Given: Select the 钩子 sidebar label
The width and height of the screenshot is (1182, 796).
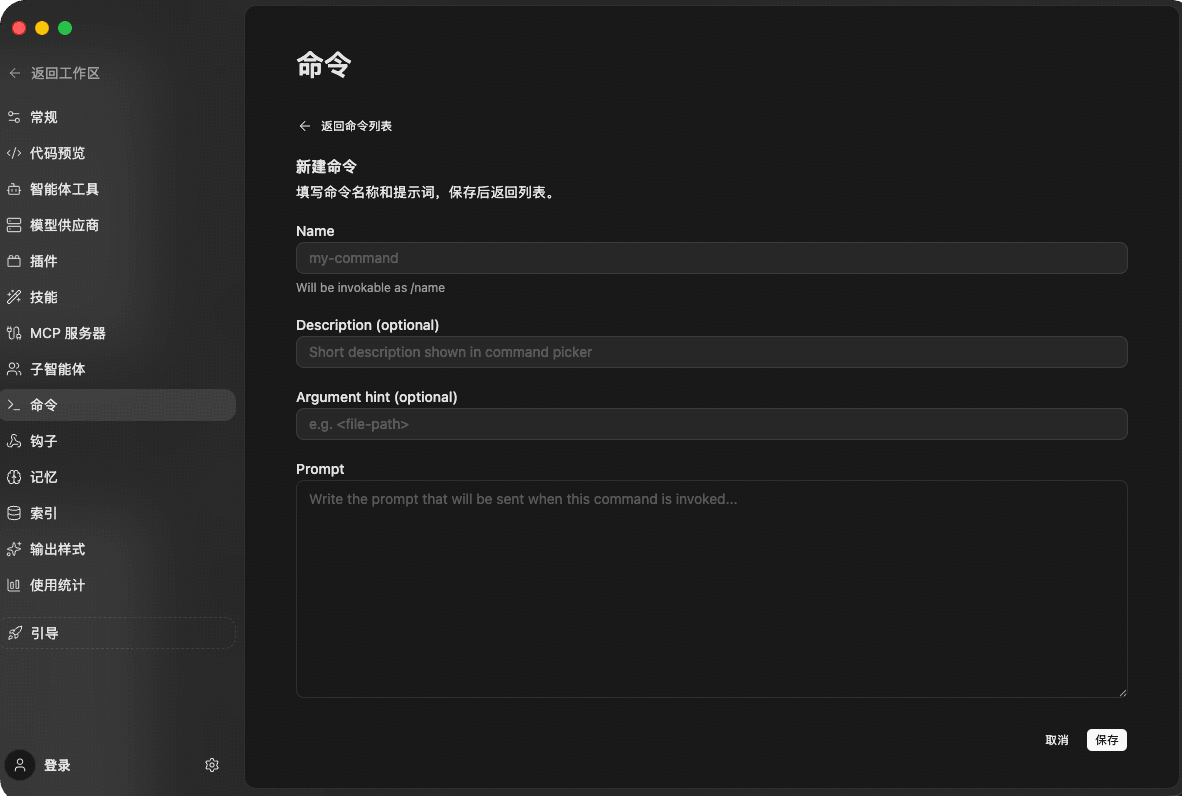Looking at the screenshot, I should [44, 441].
